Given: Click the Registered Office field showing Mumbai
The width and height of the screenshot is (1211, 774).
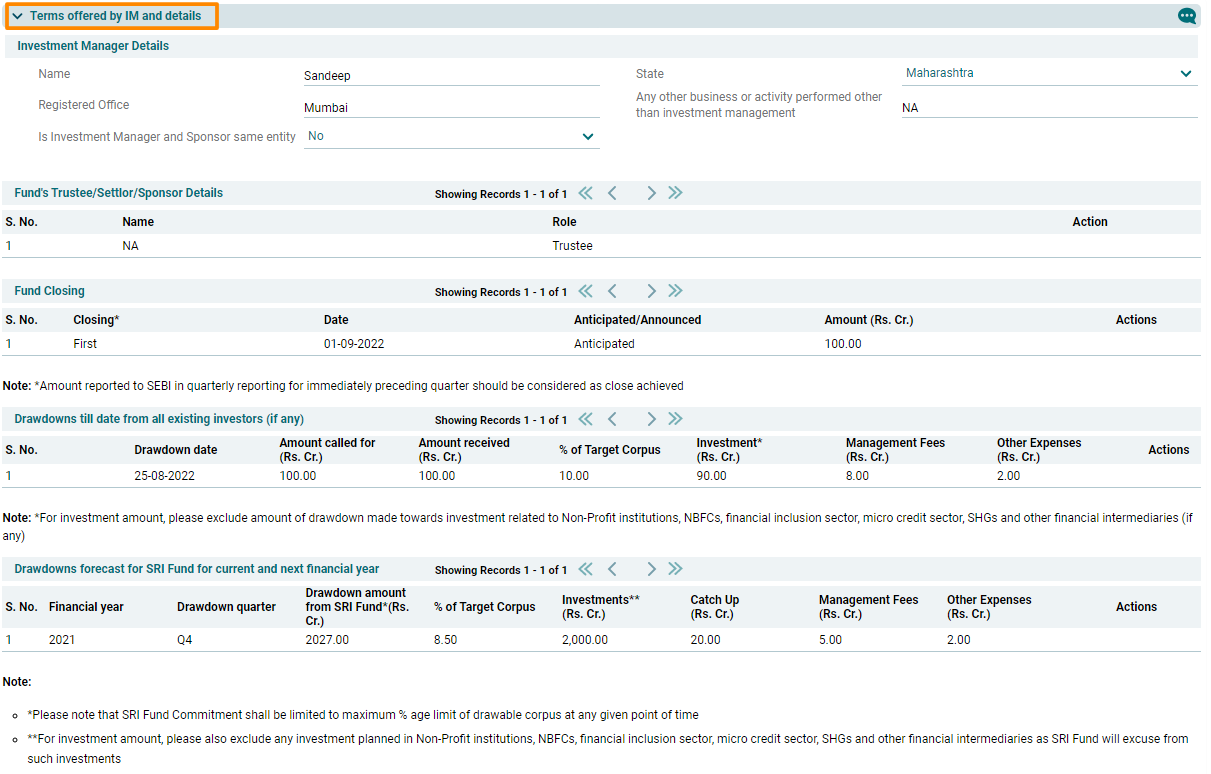Looking at the screenshot, I should (x=451, y=108).
